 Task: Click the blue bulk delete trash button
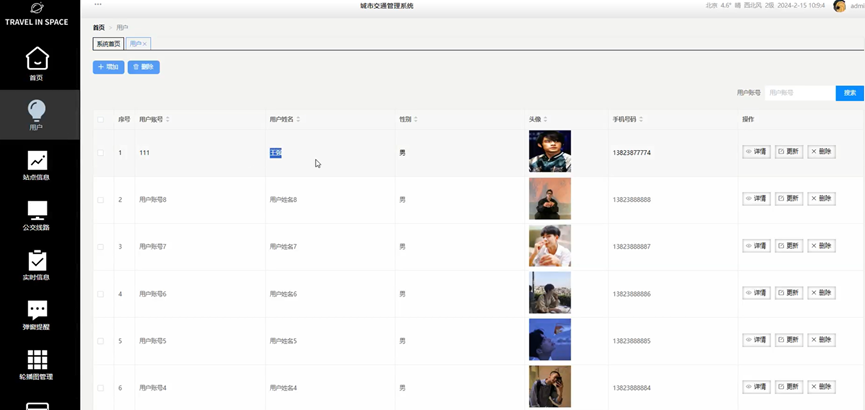143,67
